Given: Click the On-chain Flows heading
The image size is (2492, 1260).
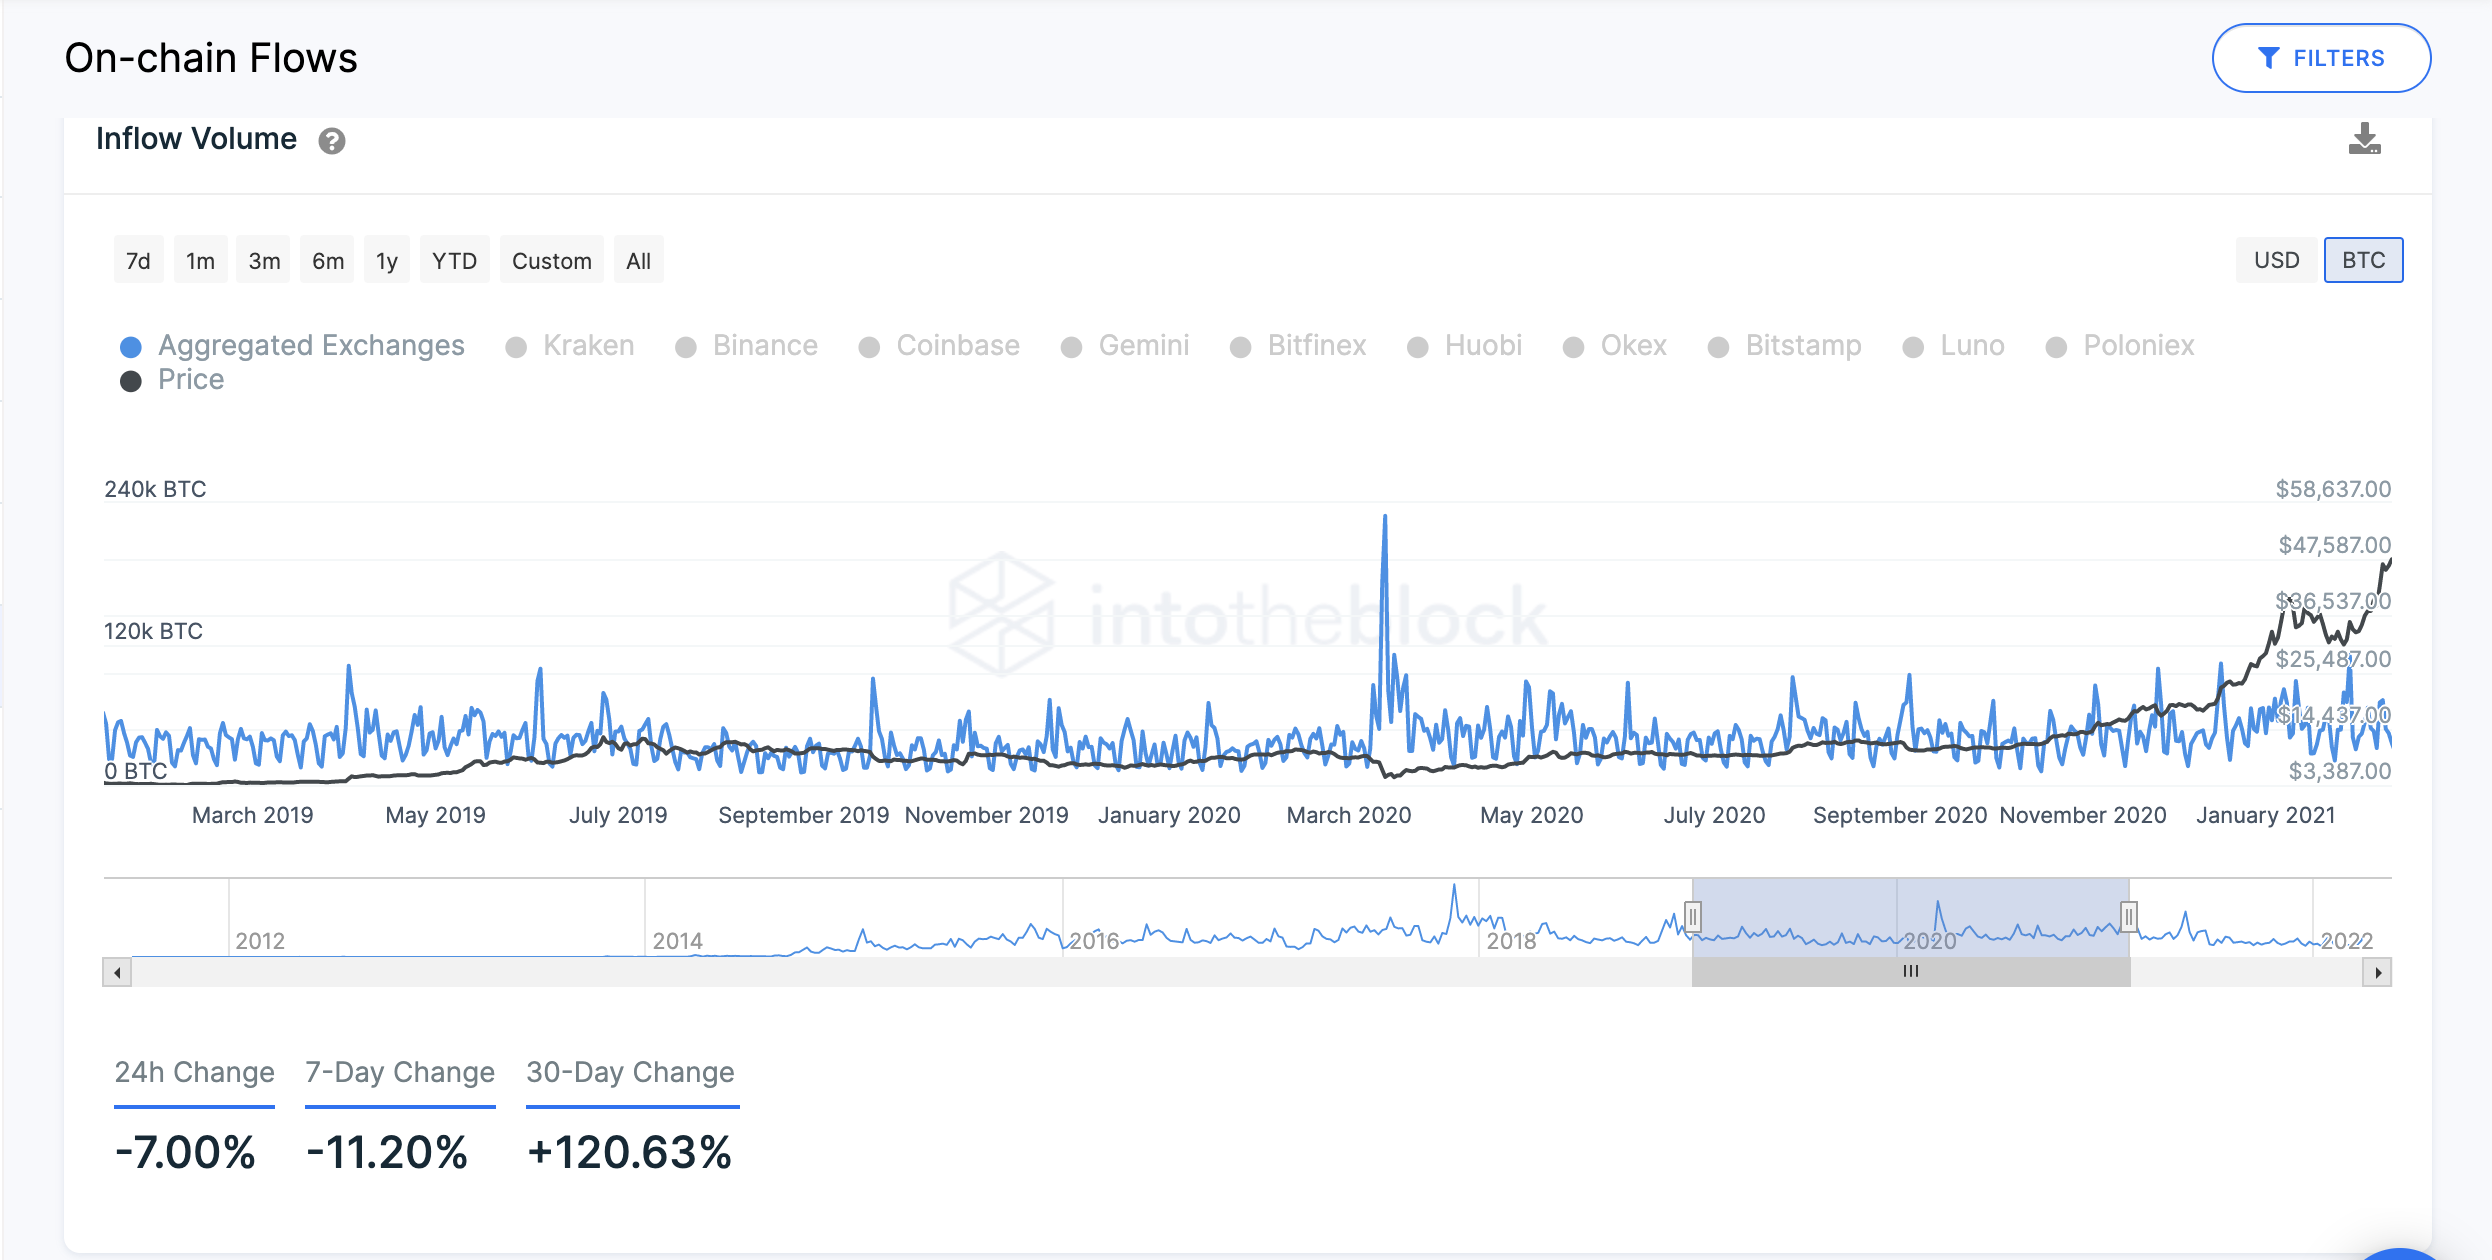Looking at the screenshot, I should point(211,58).
